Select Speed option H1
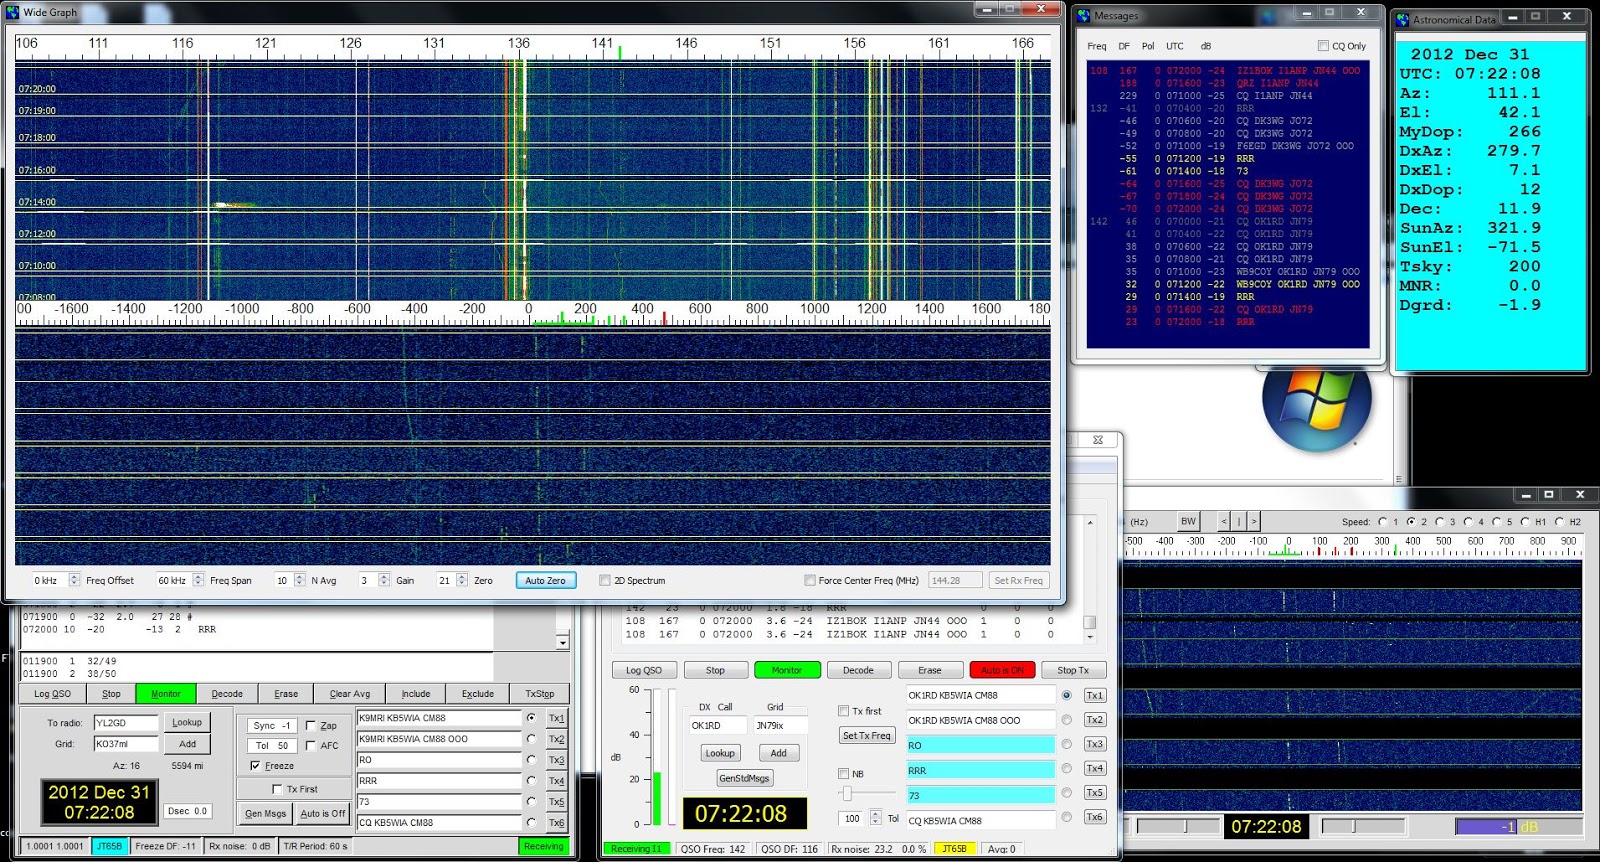 coord(1525,522)
